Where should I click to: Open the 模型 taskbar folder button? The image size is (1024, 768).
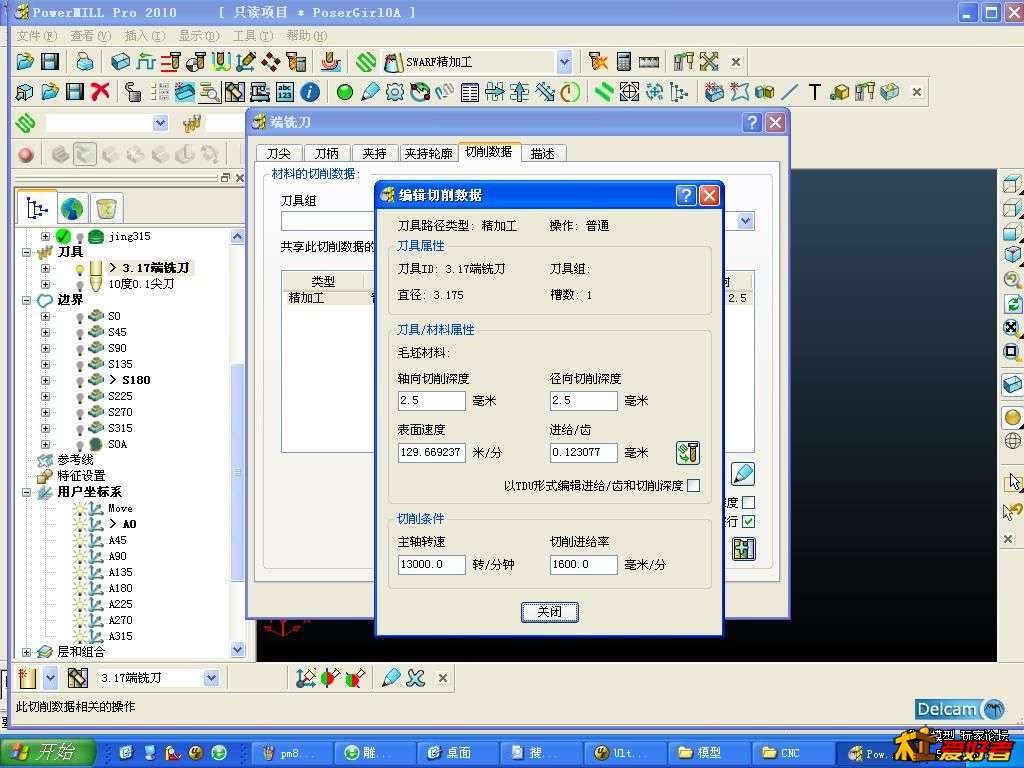pos(709,753)
